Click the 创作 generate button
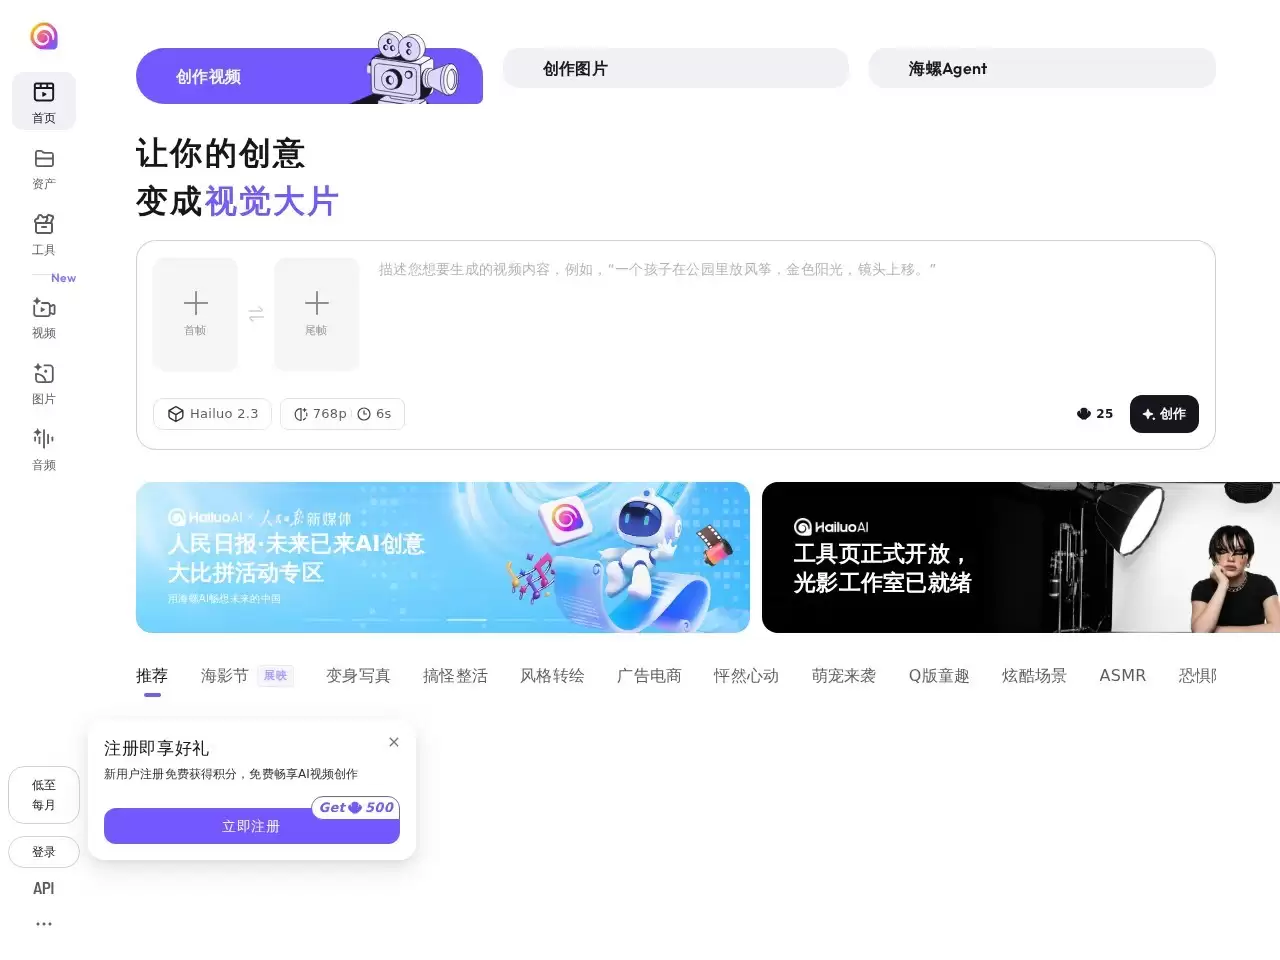Image resolution: width=1280 pixels, height=960 pixels. point(1164,414)
